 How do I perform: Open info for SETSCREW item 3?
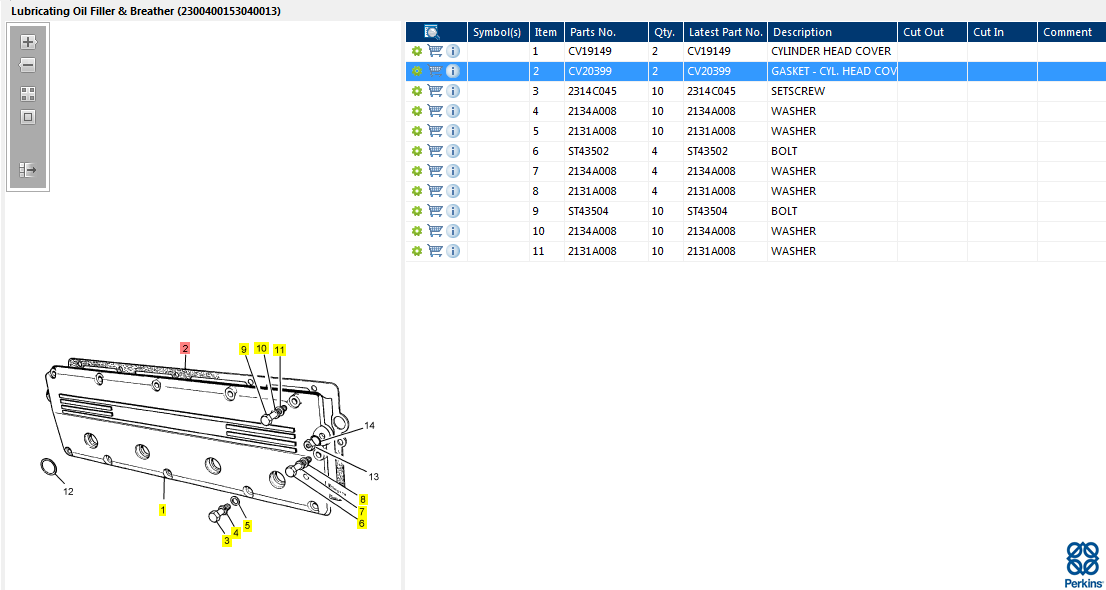[x=453, y=91]
